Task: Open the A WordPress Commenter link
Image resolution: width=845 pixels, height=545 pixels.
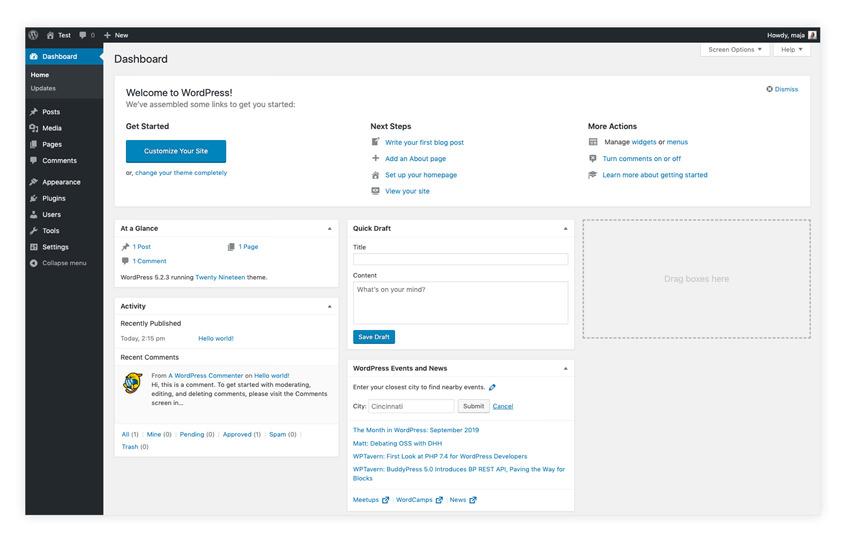Action: pyautogui.click(x=206, y=375)
